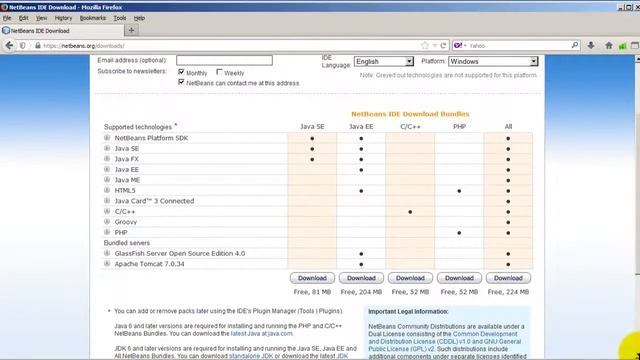Download the All bundle
This screenshot has height=360, width=640.
pyautogui.click(x=508, y=278)
